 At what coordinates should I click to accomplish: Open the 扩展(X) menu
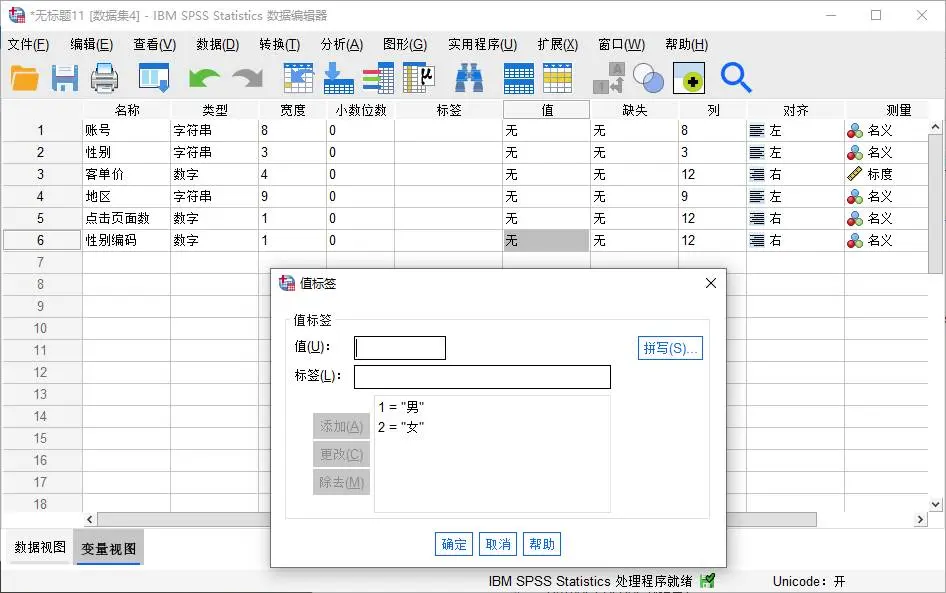[557, 45]
